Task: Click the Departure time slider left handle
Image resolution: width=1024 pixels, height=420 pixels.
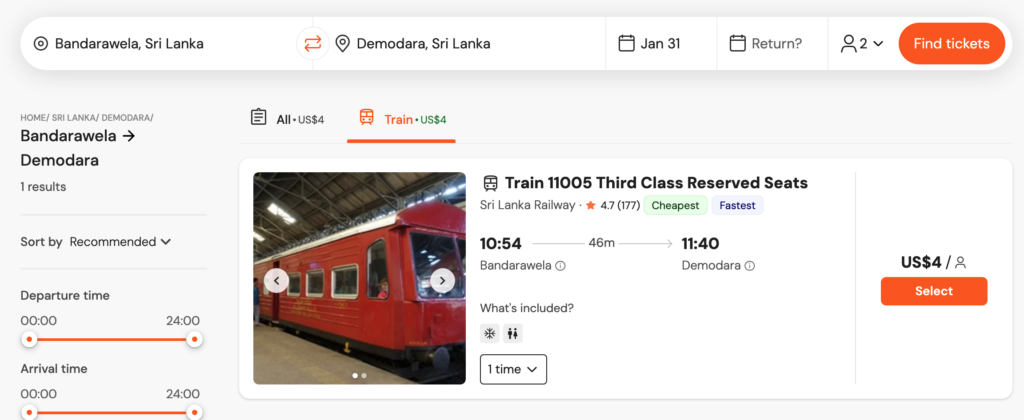Action: pyautogui.click(x=30, y=340)
